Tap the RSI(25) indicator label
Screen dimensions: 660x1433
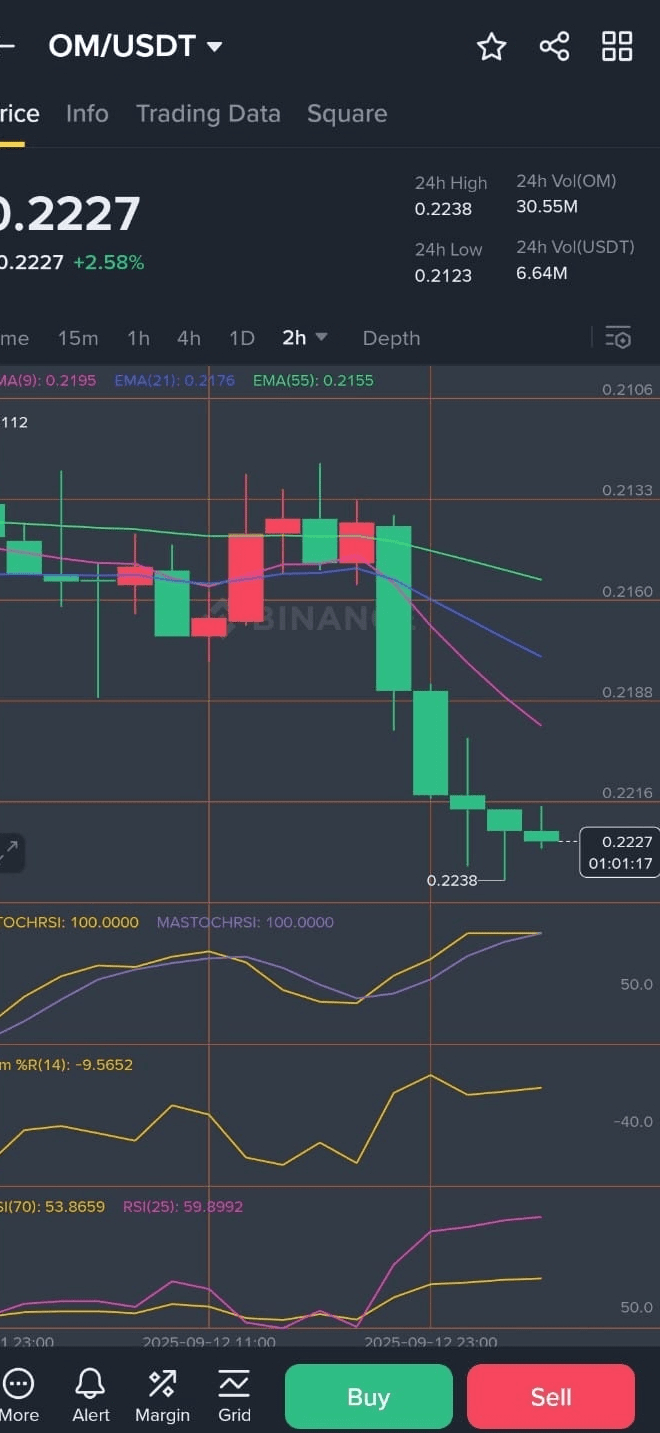tap(183, 1206)
